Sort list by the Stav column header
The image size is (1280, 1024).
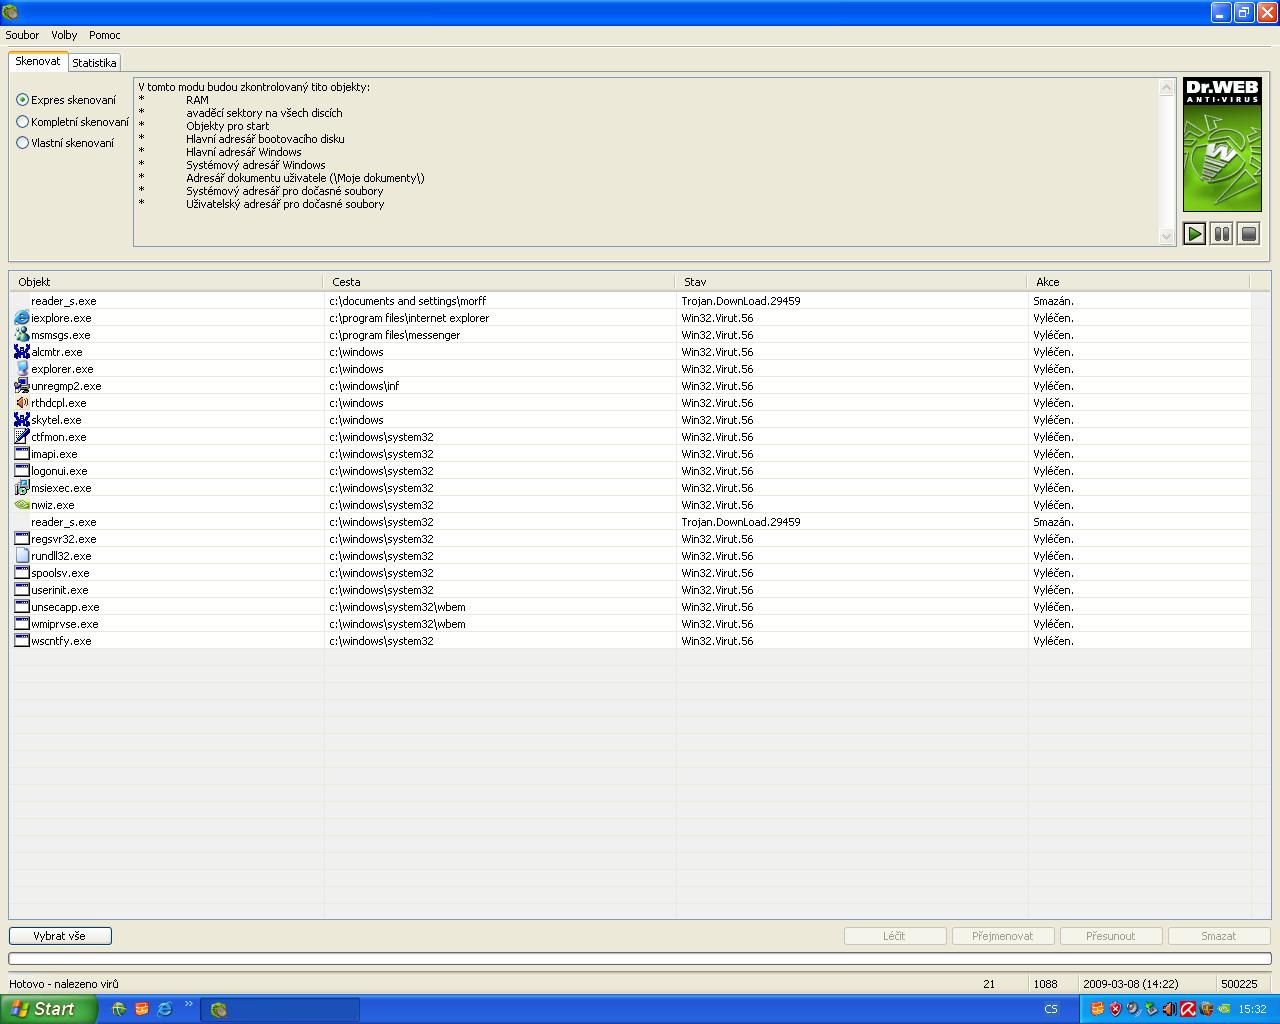(851, 282)
